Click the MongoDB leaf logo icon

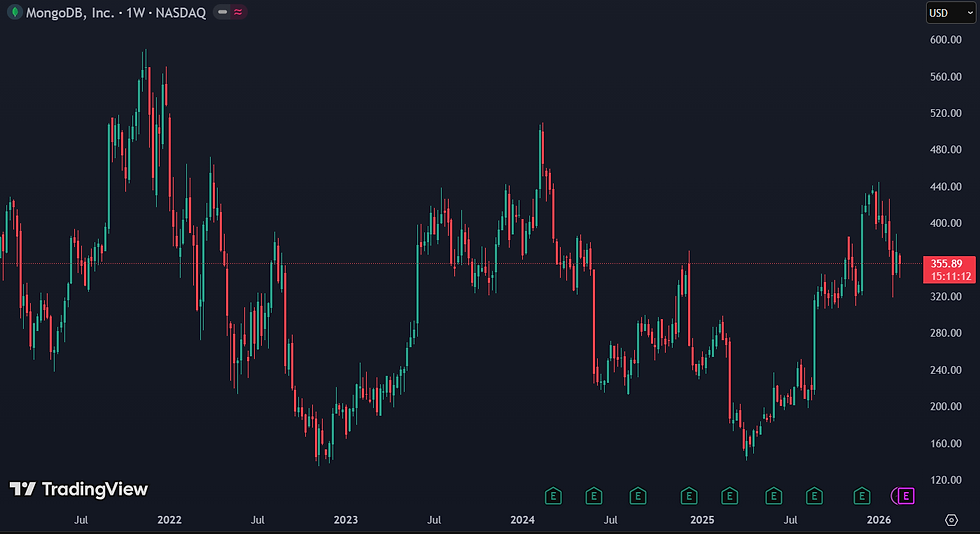pos(14,12)
